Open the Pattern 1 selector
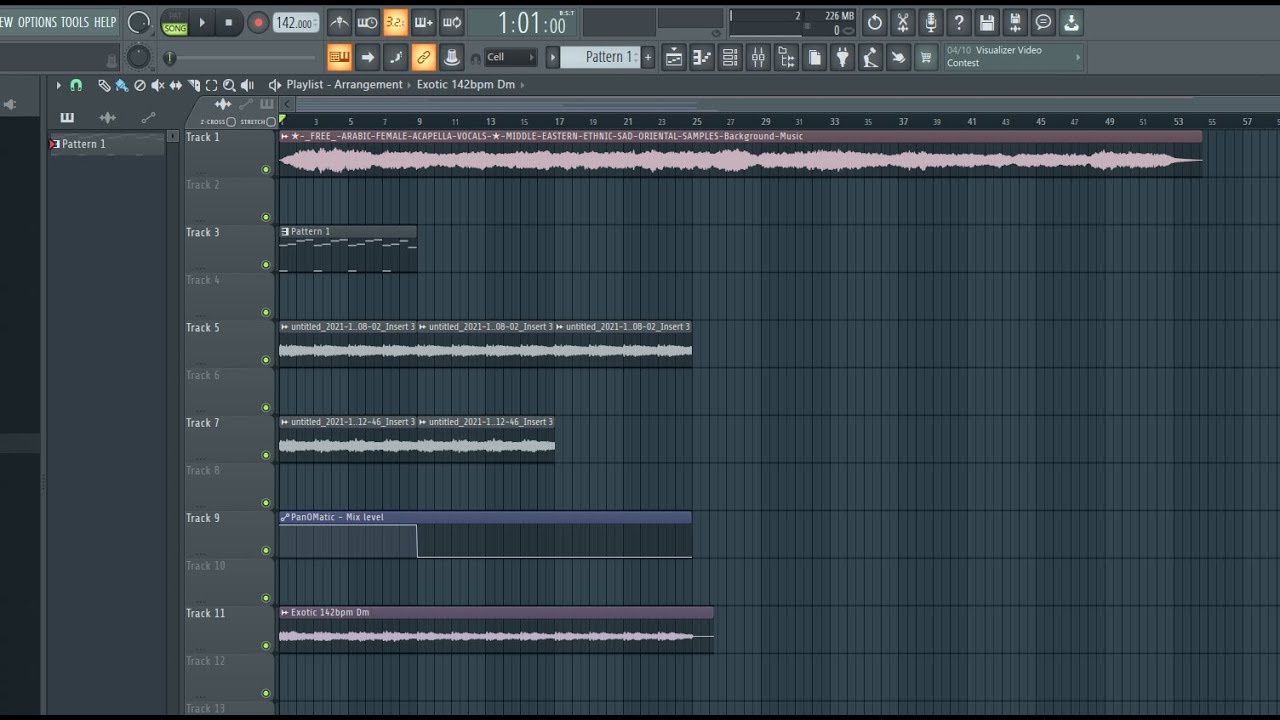Viewport: 1280px width, 720px height. point(600,57)
